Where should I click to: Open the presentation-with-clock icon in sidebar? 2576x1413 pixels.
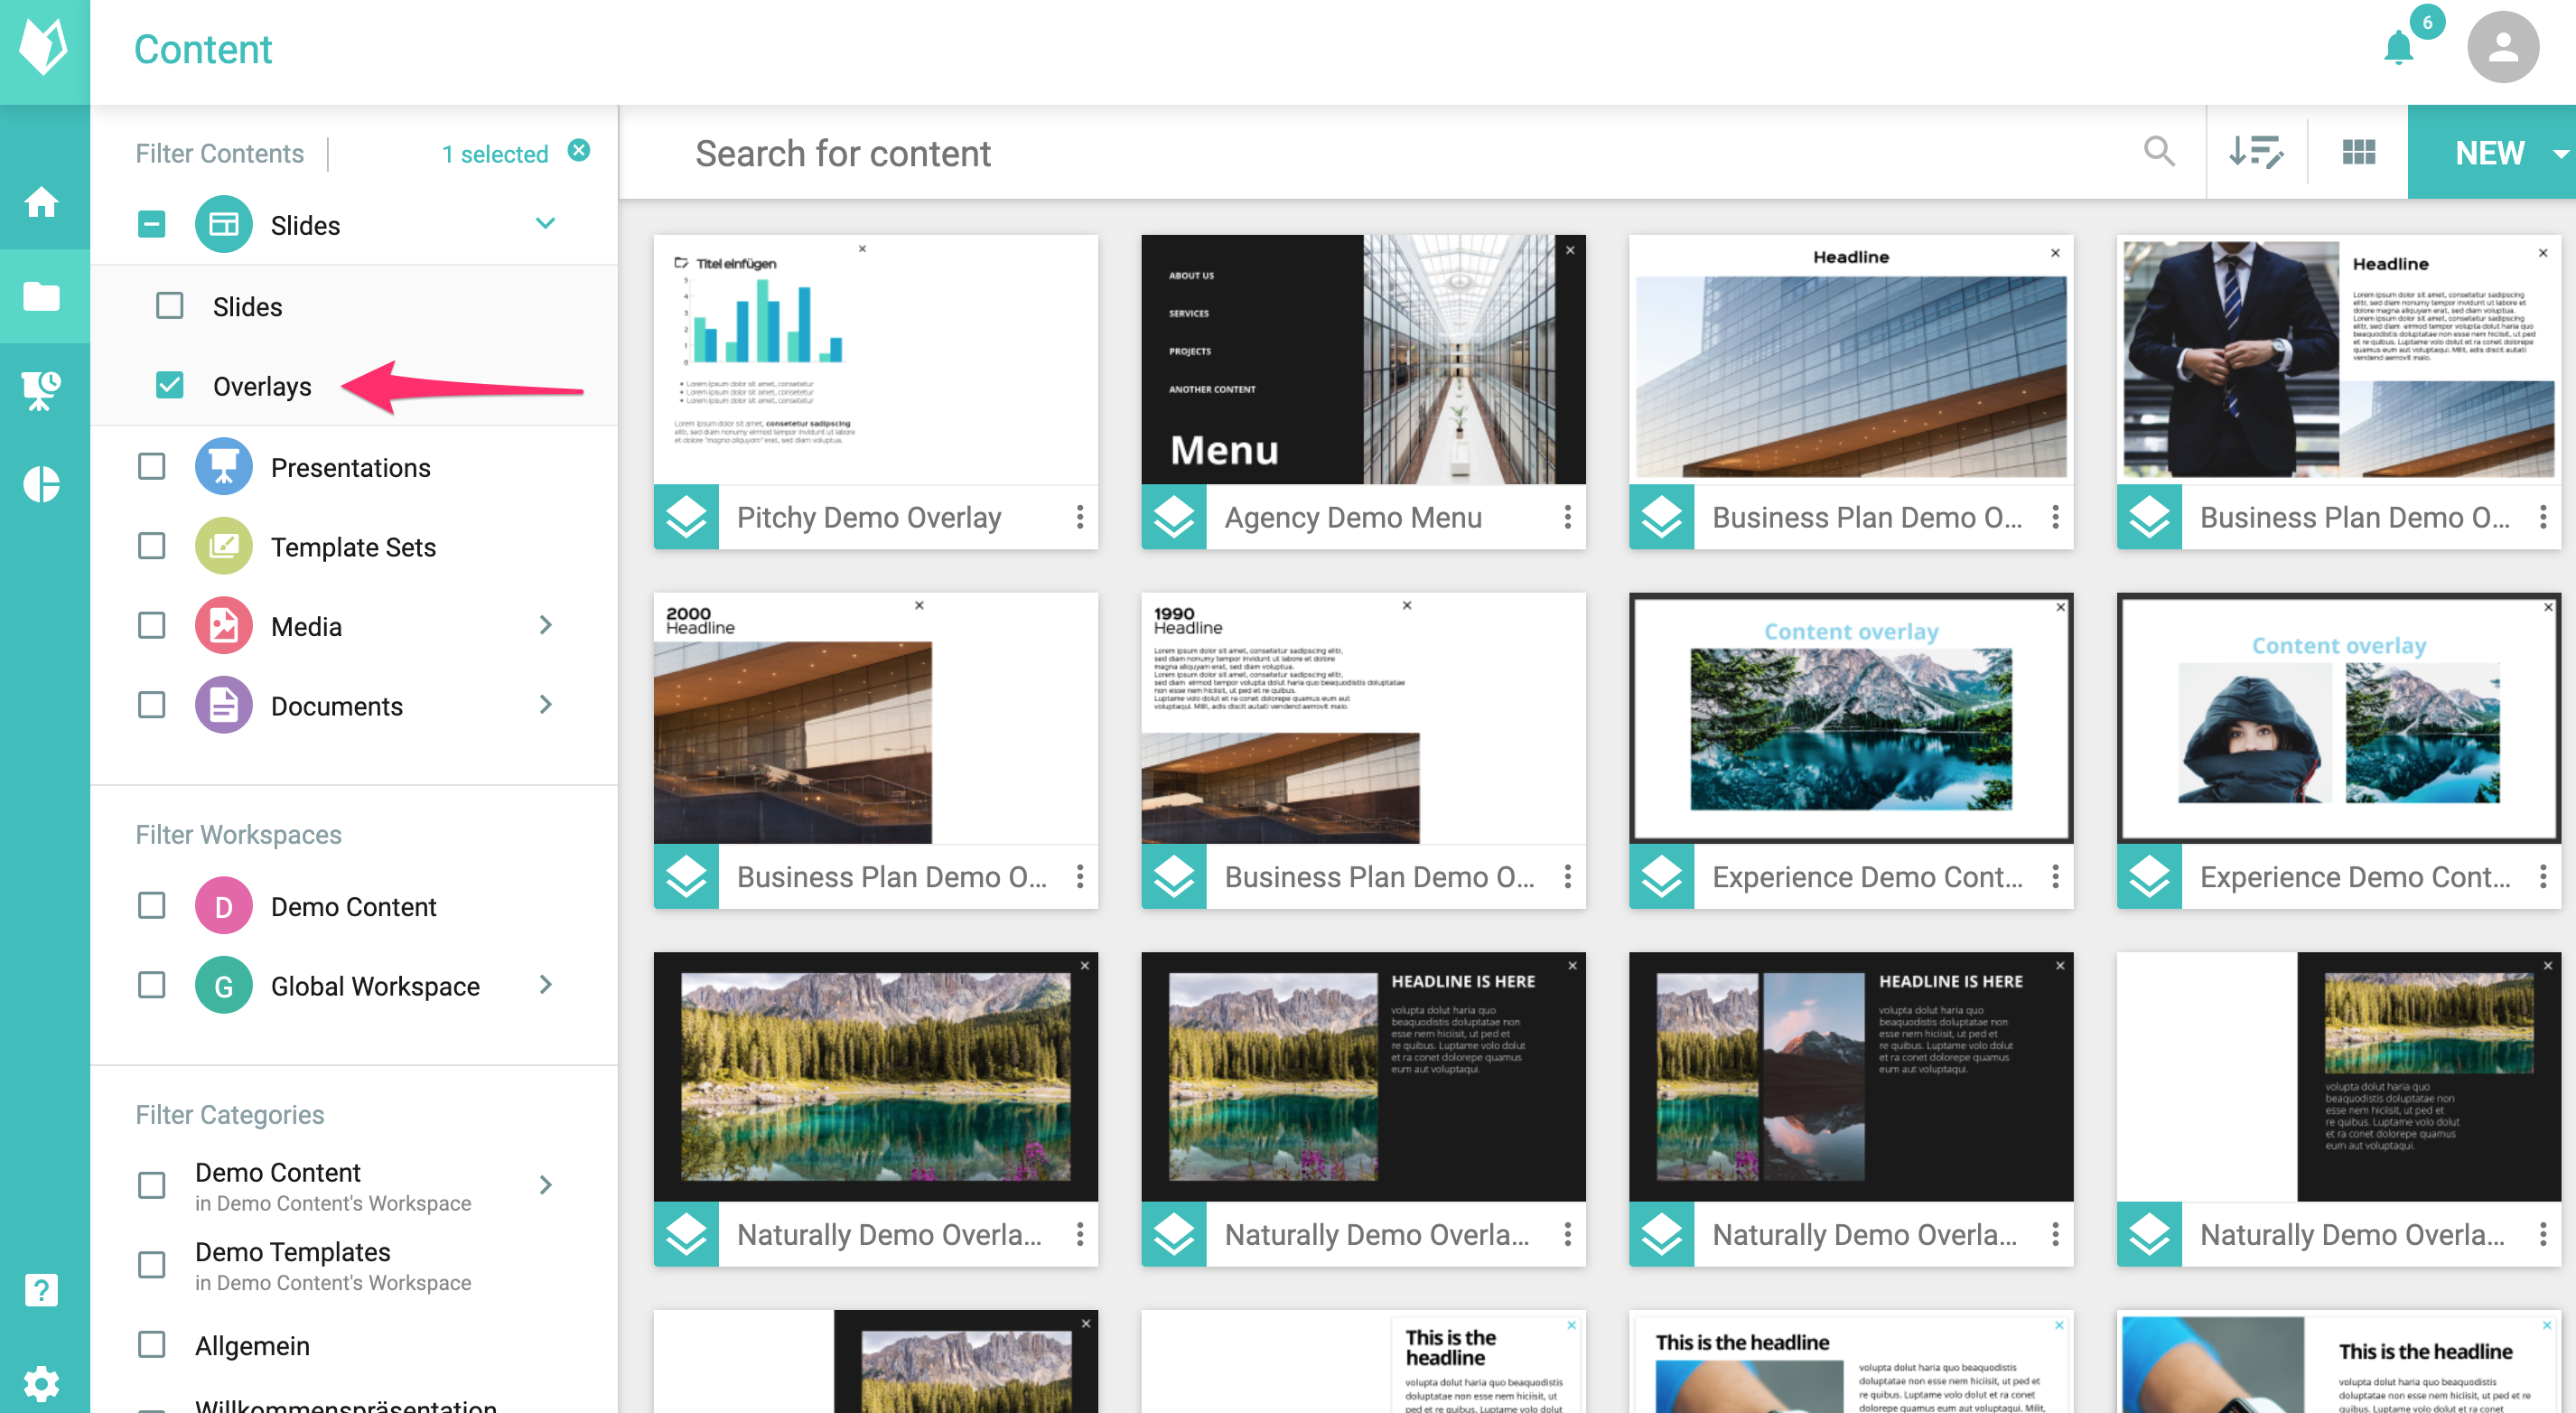pos(42,390)
